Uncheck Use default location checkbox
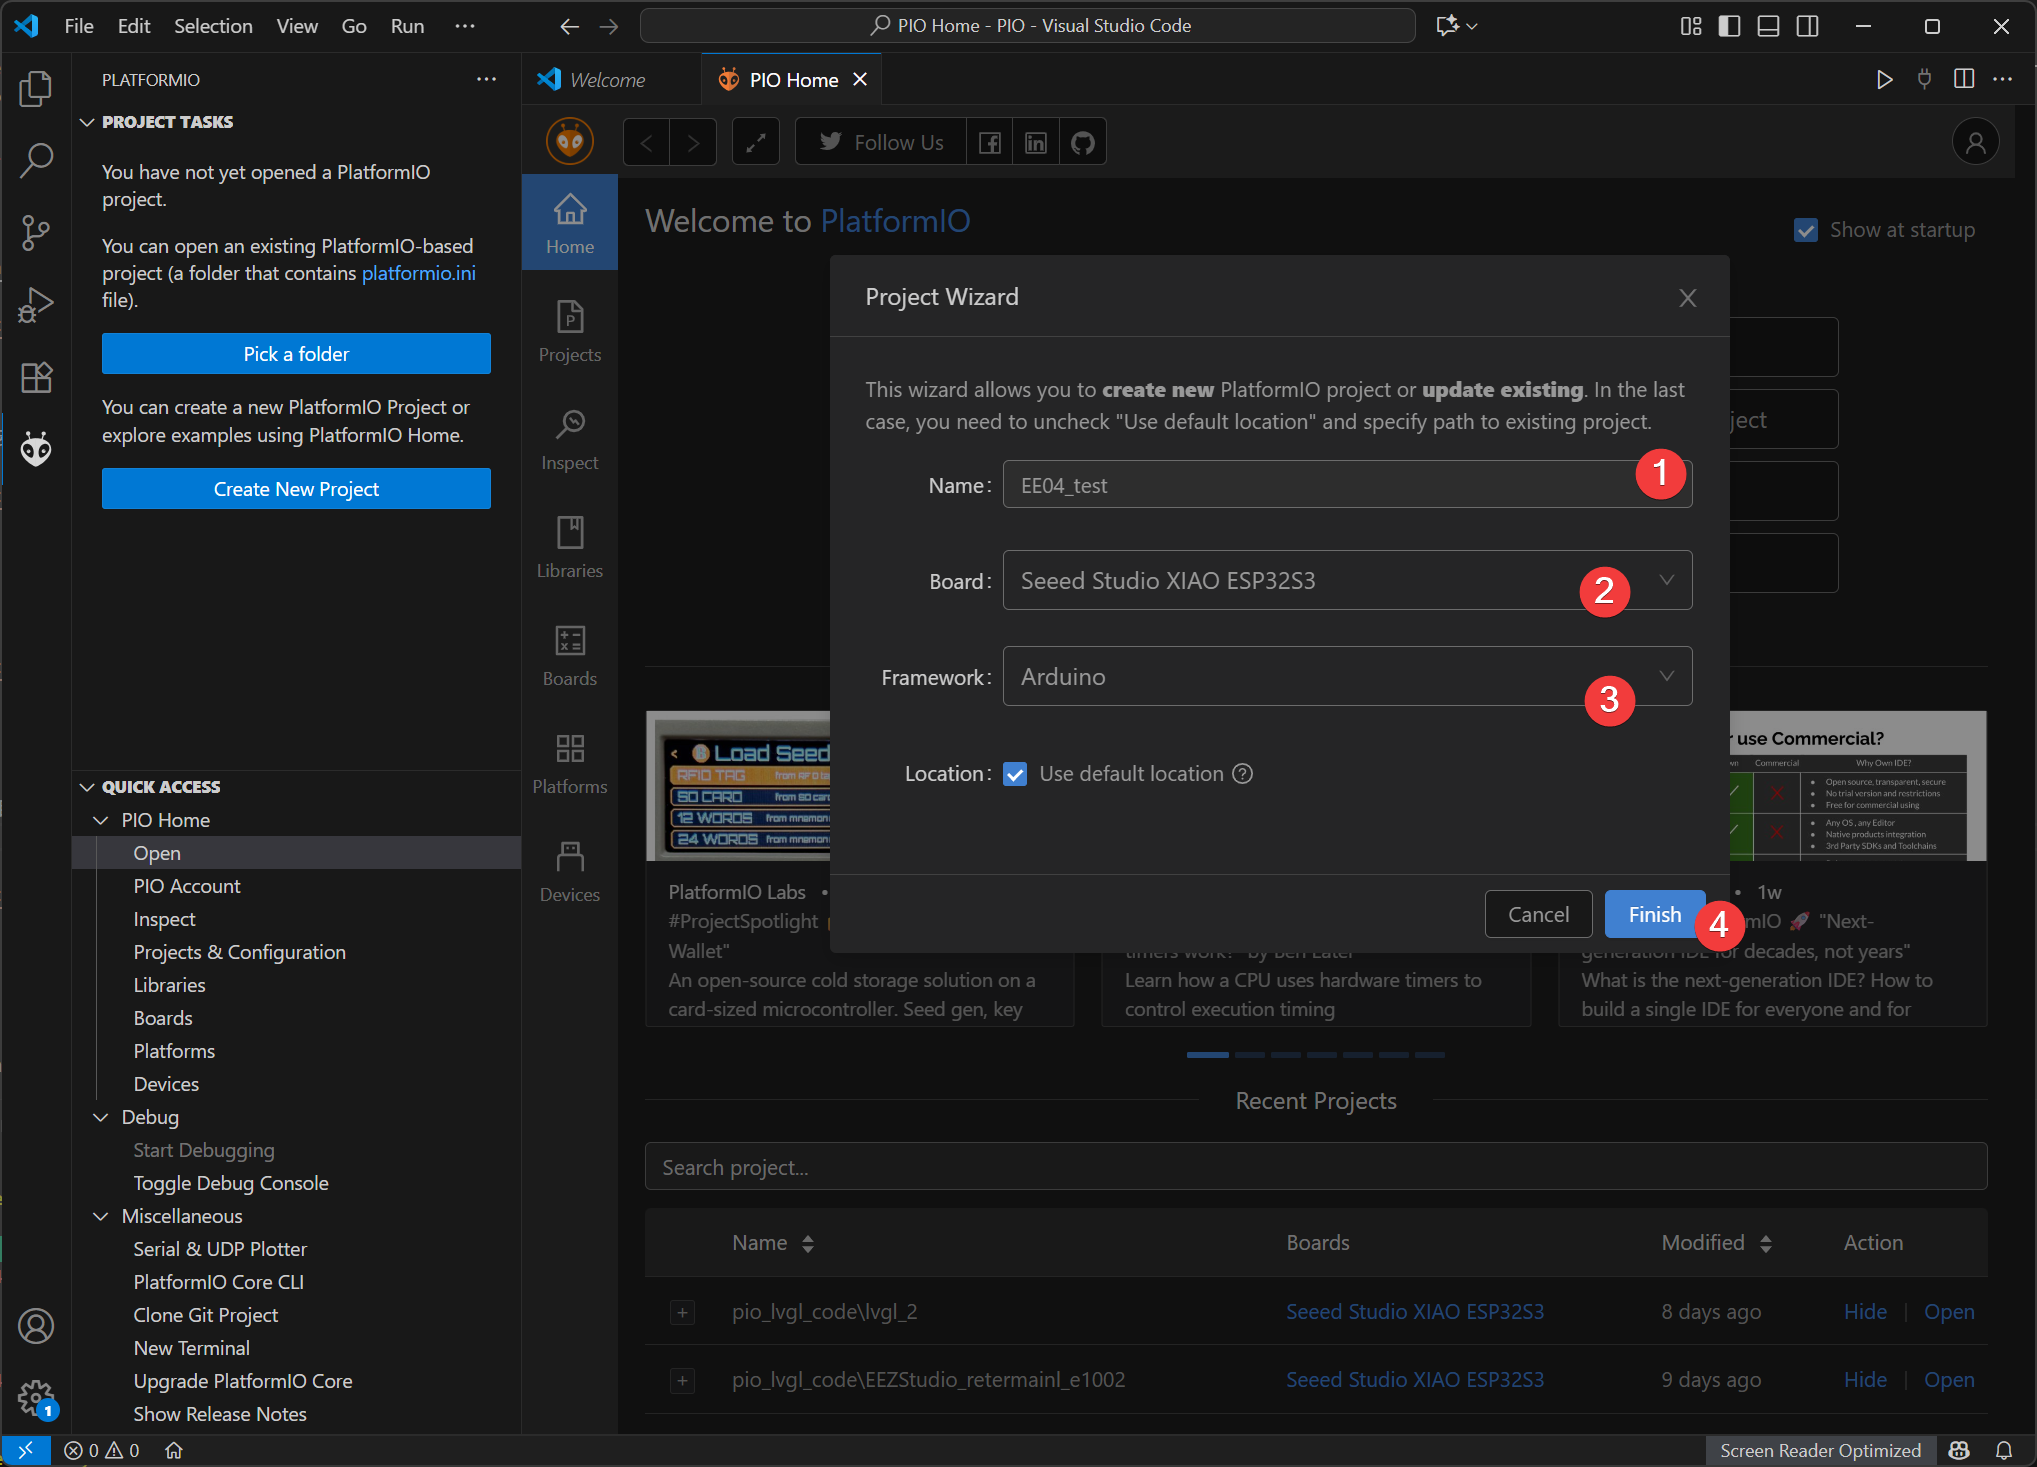The image size is (2037, 1467). [x=1015, y=774]
